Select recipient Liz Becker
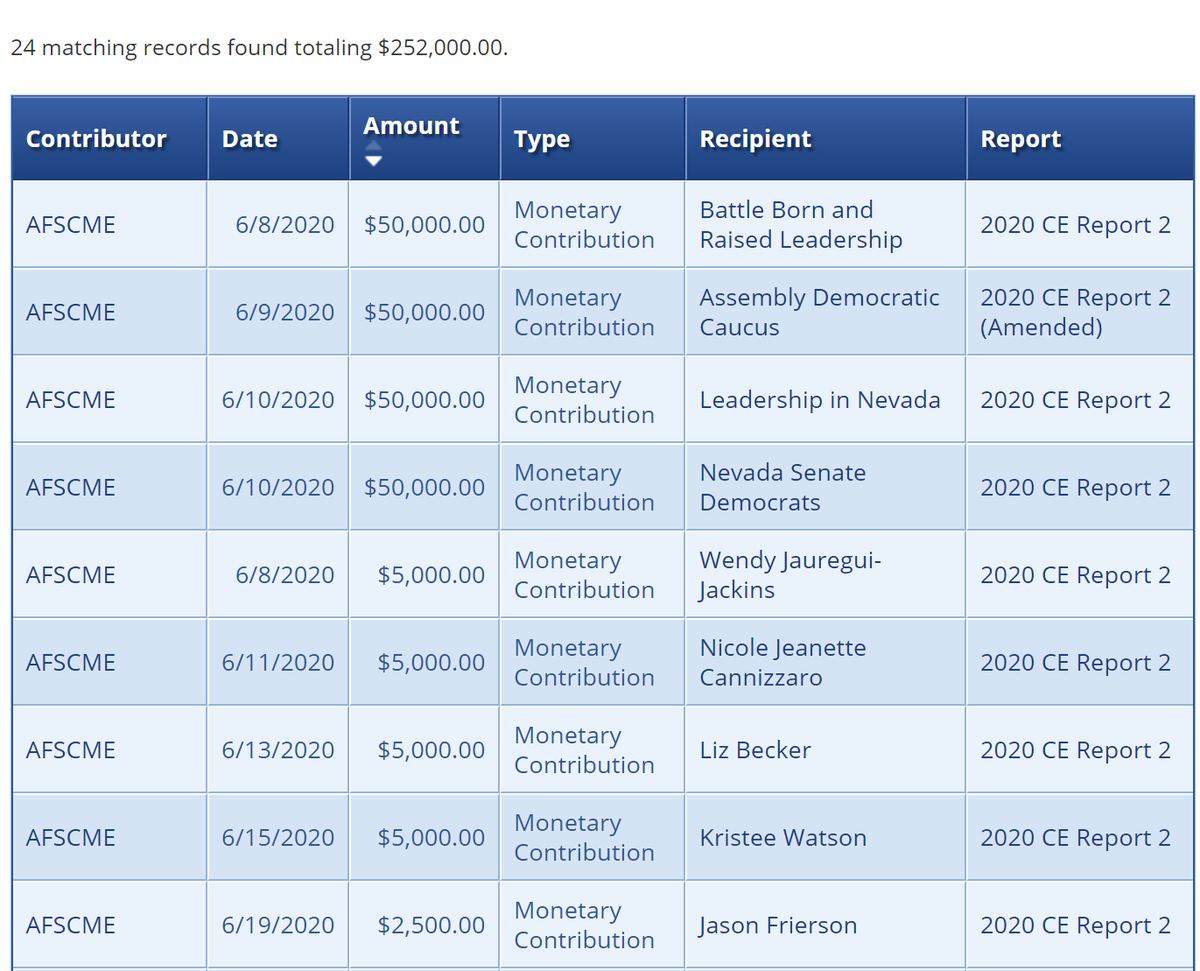1200x971 pixels. point(755,750)
